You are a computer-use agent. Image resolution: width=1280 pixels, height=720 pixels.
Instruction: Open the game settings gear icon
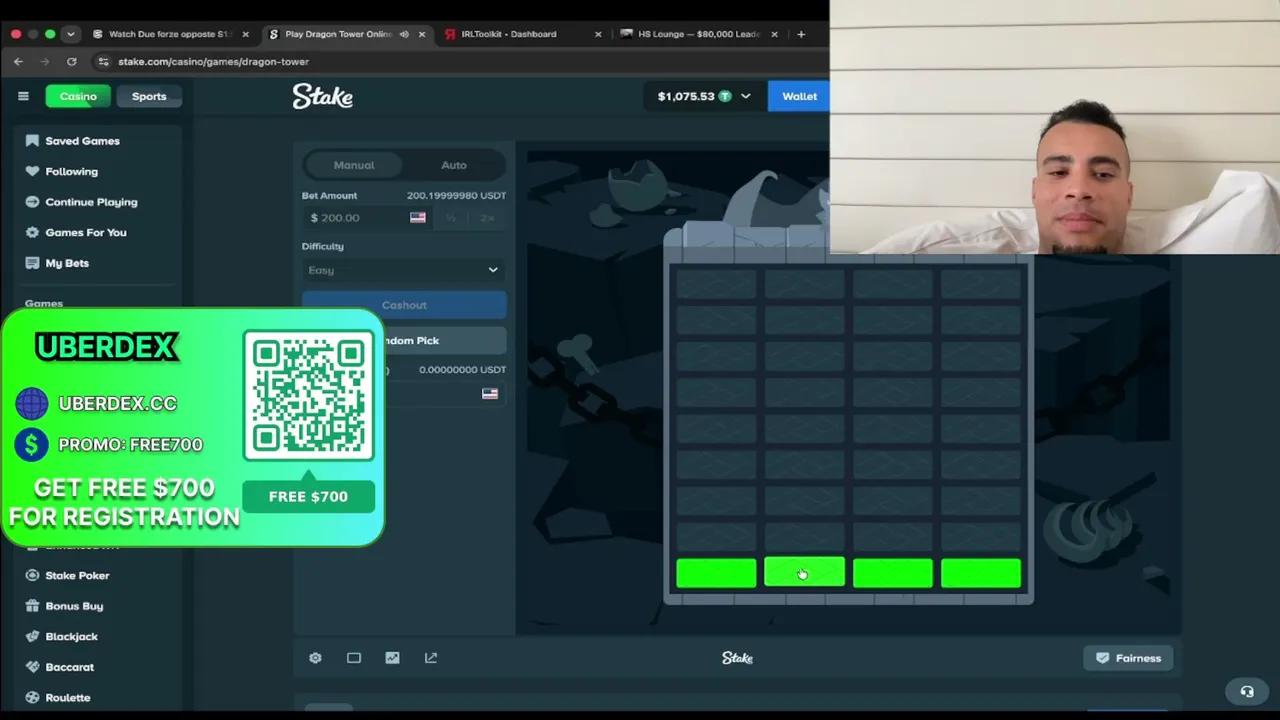(x=315, y=658)
